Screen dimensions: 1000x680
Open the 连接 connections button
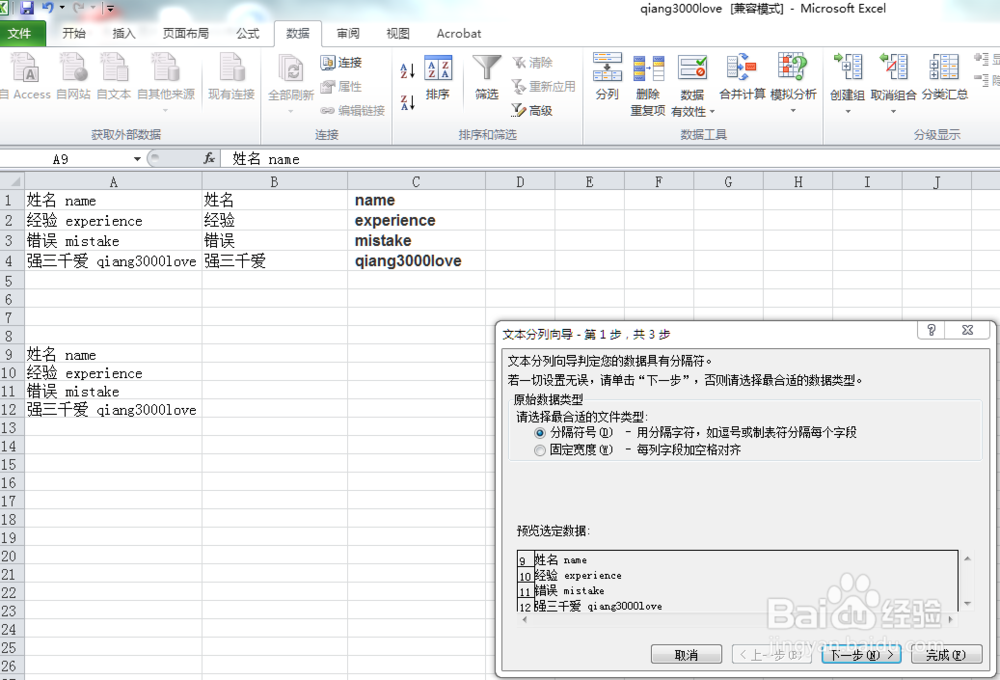click(x=341, y=63)
